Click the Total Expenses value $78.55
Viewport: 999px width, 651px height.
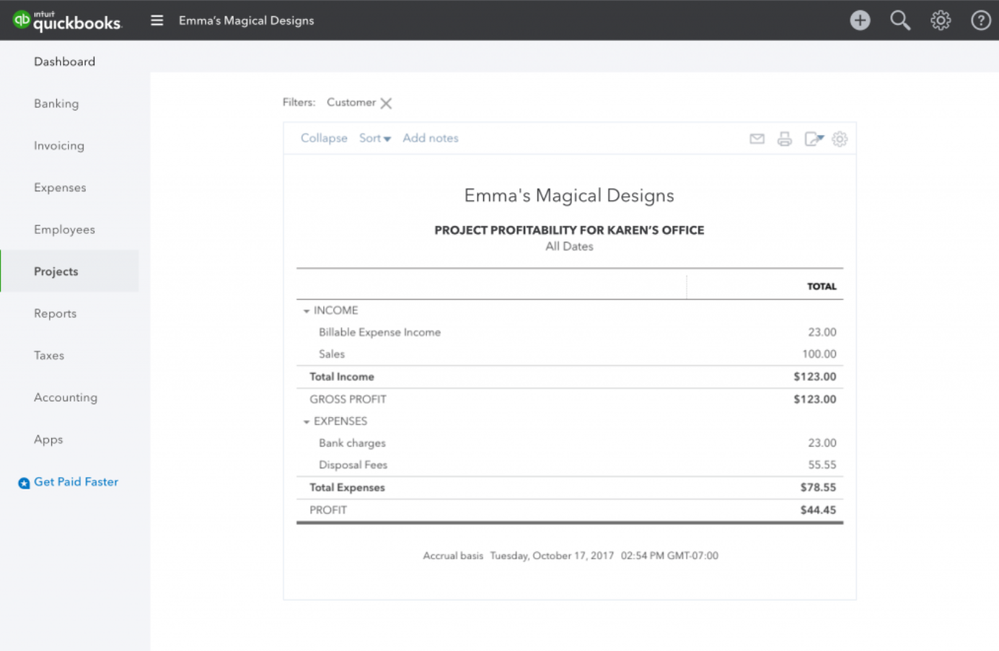pos(818,488)
